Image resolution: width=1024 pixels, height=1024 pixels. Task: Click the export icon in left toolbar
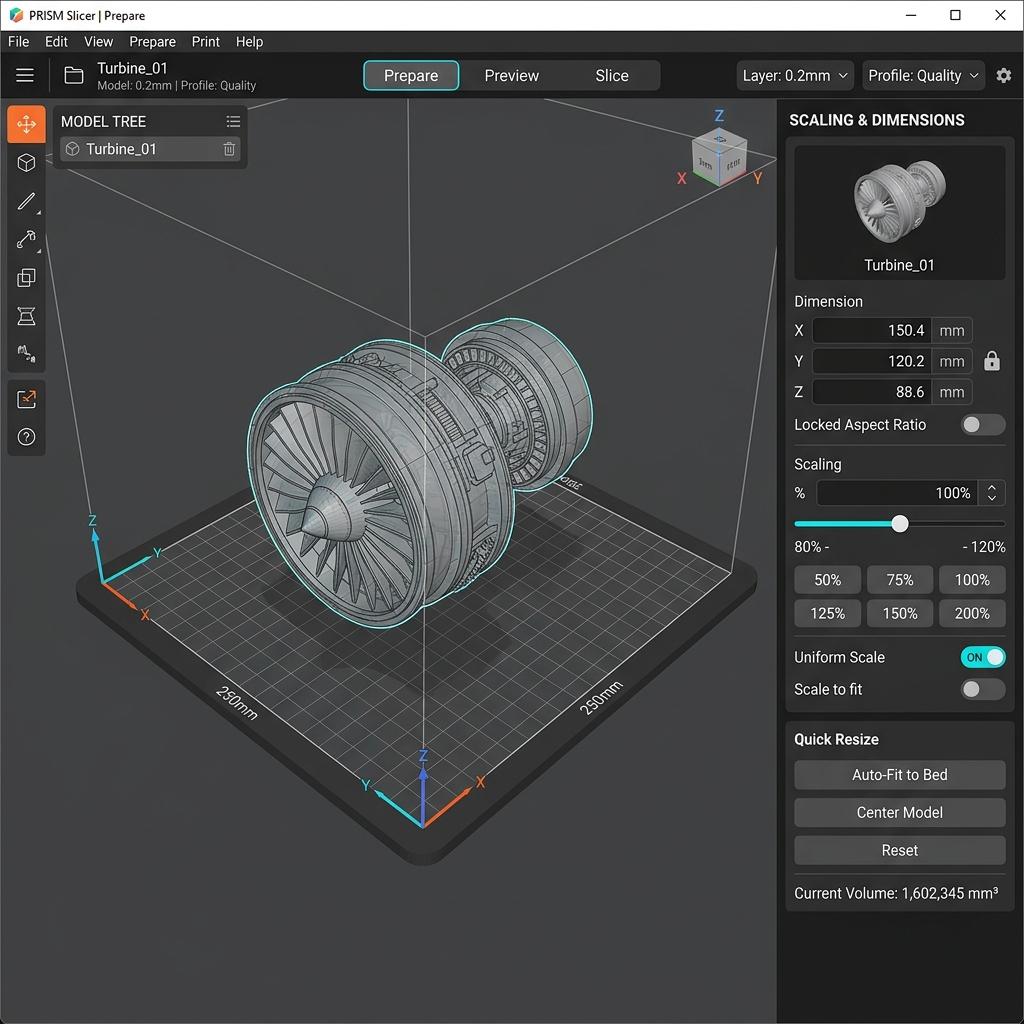point(26,398)
